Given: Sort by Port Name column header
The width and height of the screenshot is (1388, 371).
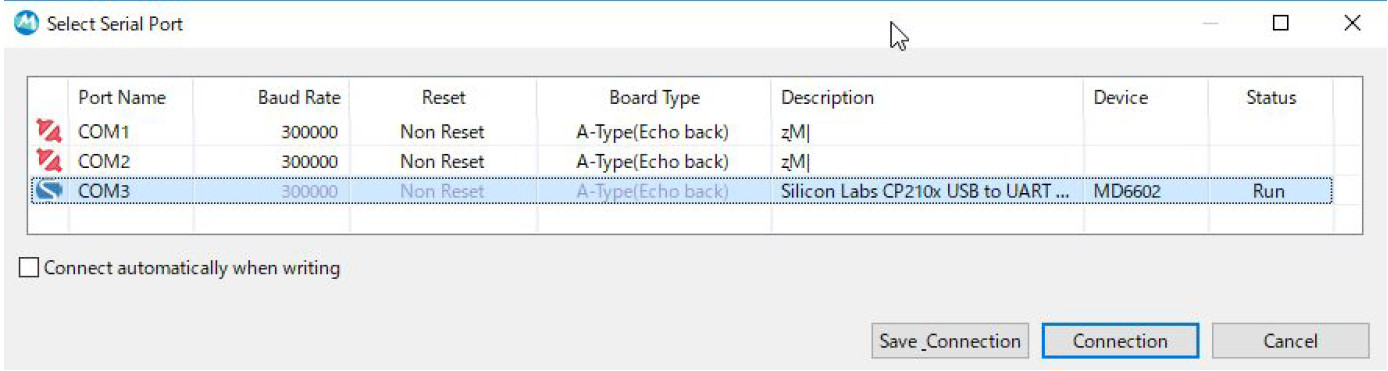Looking at the screenshot, I should (130, 97).
